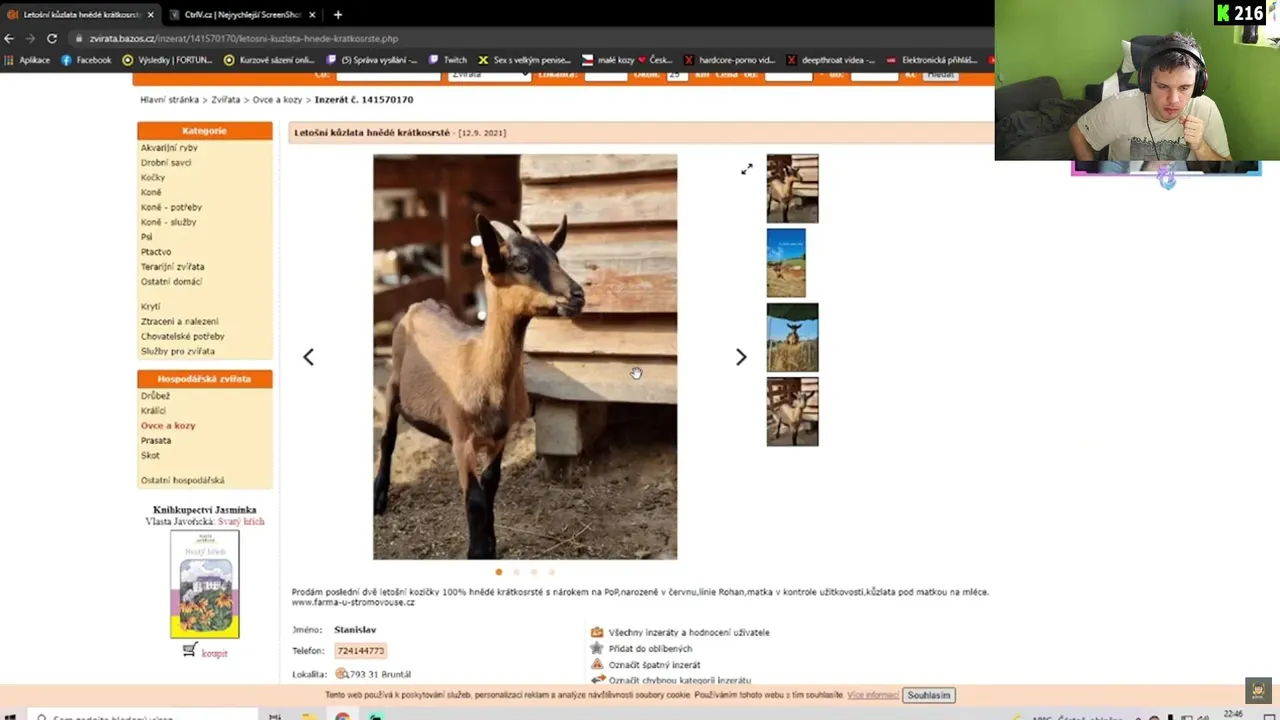Open Koně - služby category

169,222
